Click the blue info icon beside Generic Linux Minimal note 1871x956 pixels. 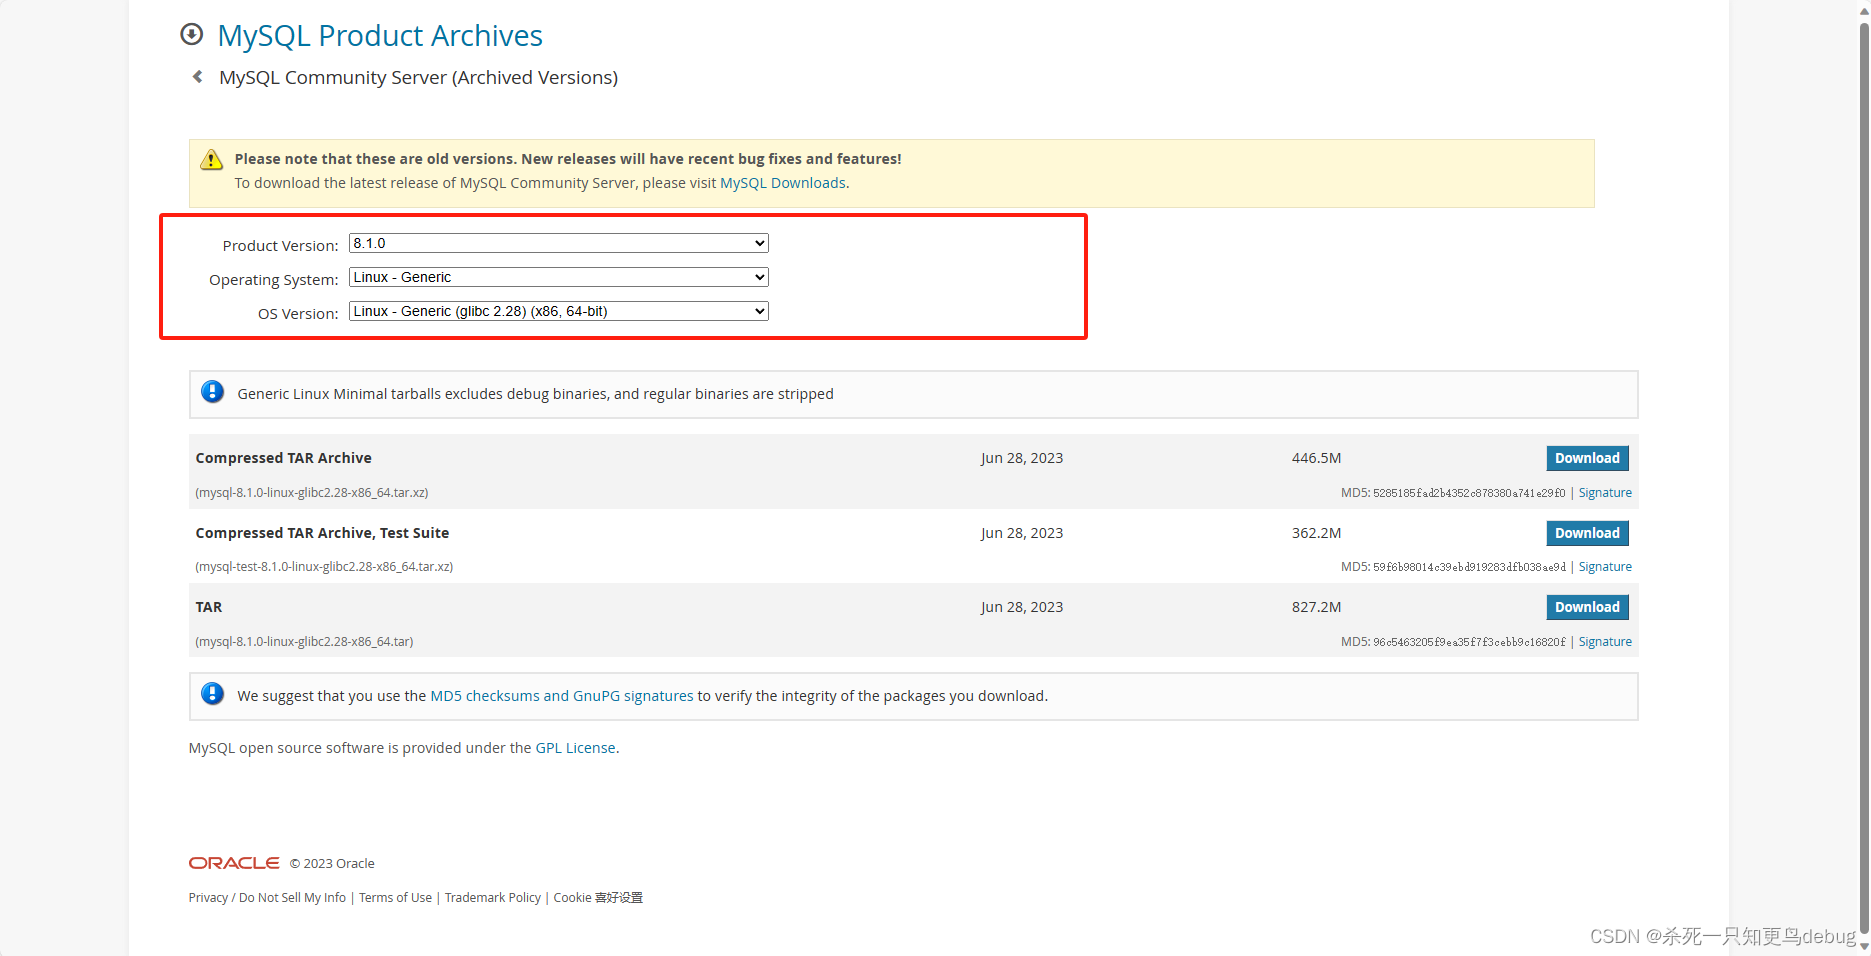pos(213,392)
